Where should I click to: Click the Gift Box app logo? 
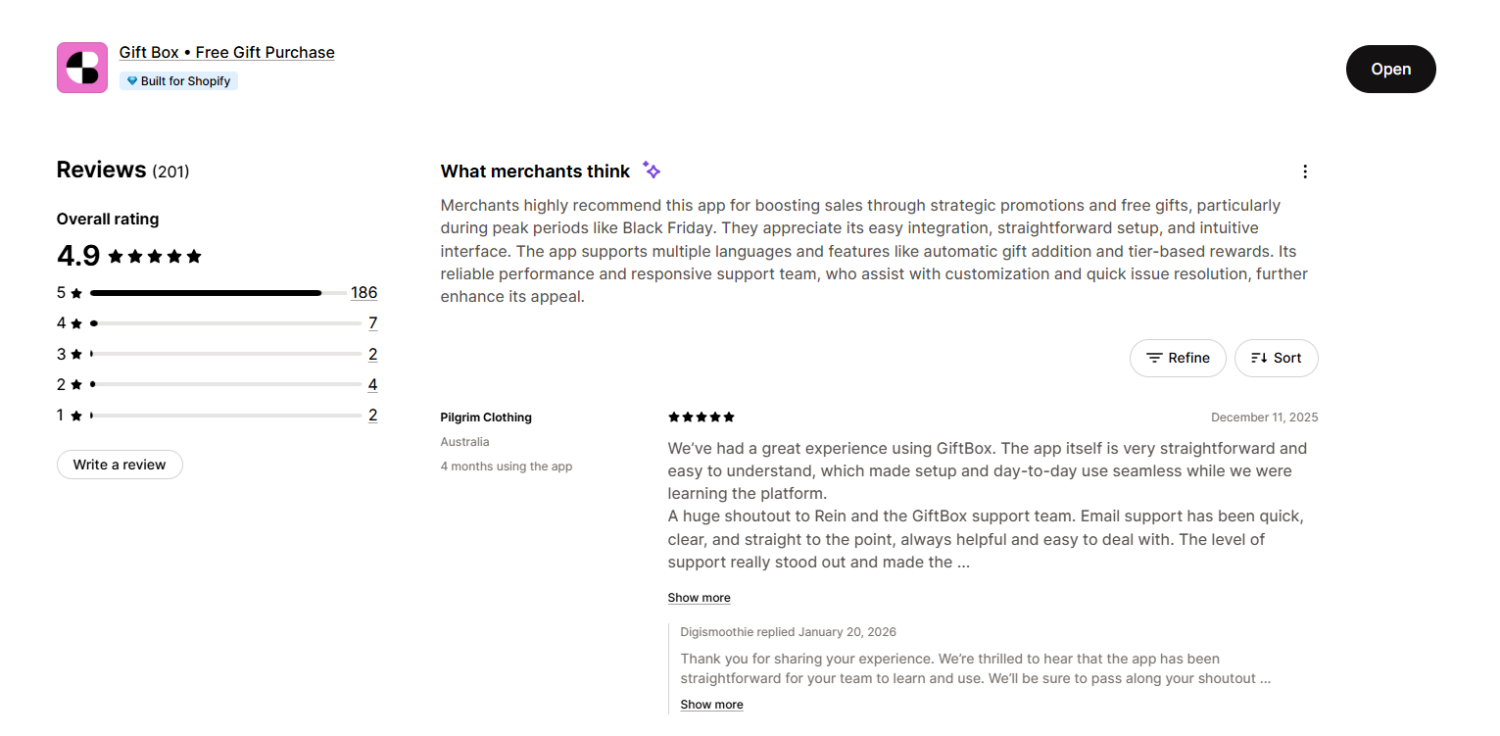pos(81,67)
